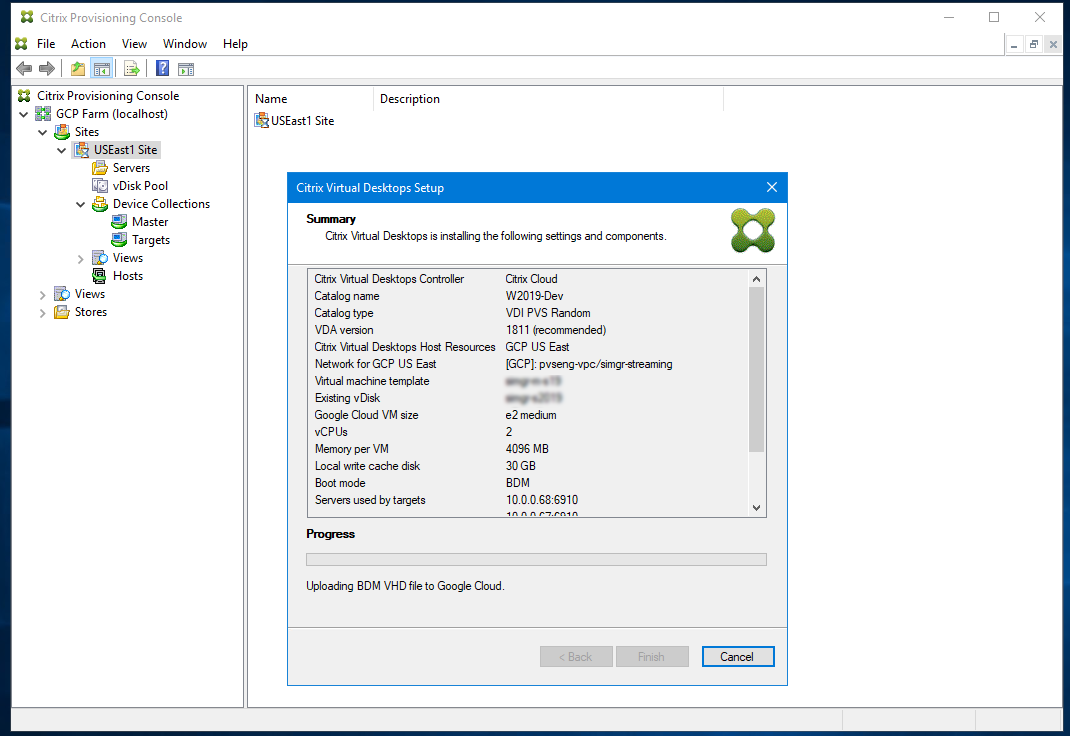
Task: Open the Action menu
Action: pos(88,43)
